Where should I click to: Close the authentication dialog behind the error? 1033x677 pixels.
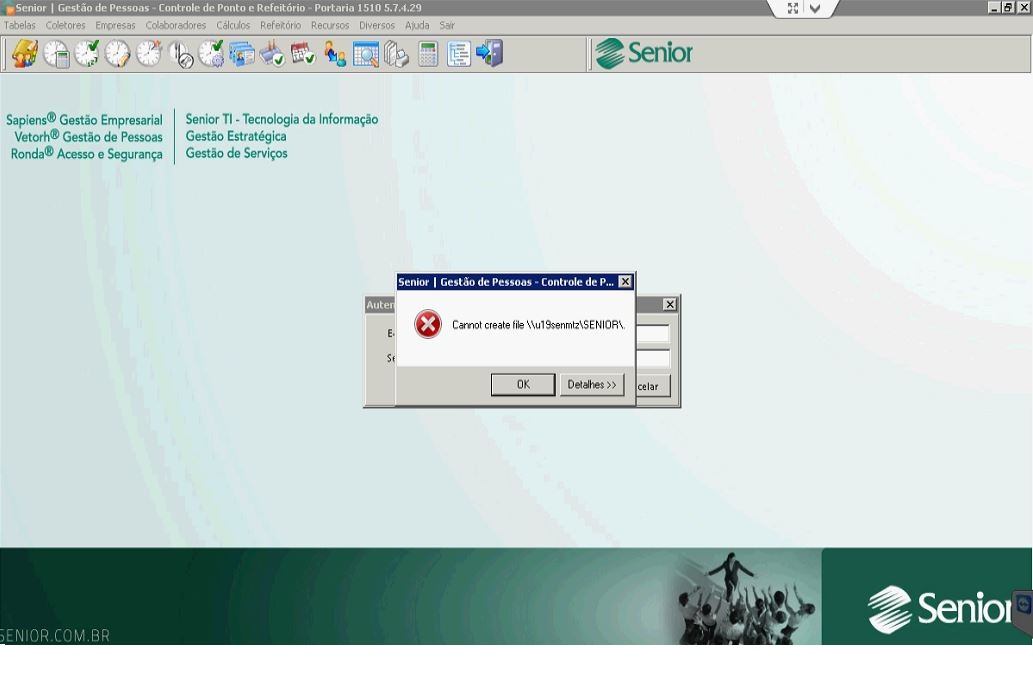coord(669,304)
